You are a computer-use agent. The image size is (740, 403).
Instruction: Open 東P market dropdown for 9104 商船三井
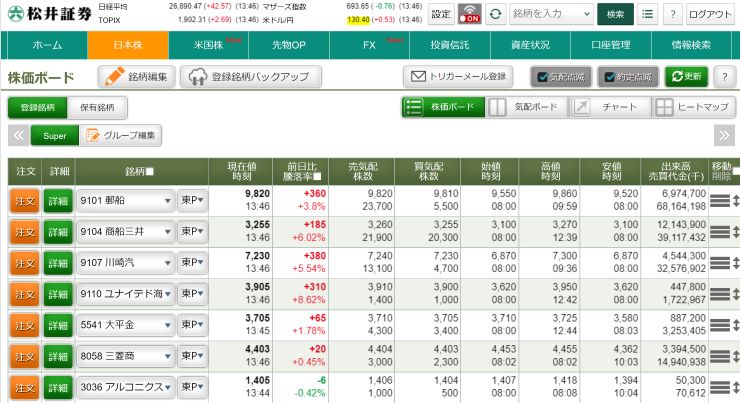coord(192,232)
